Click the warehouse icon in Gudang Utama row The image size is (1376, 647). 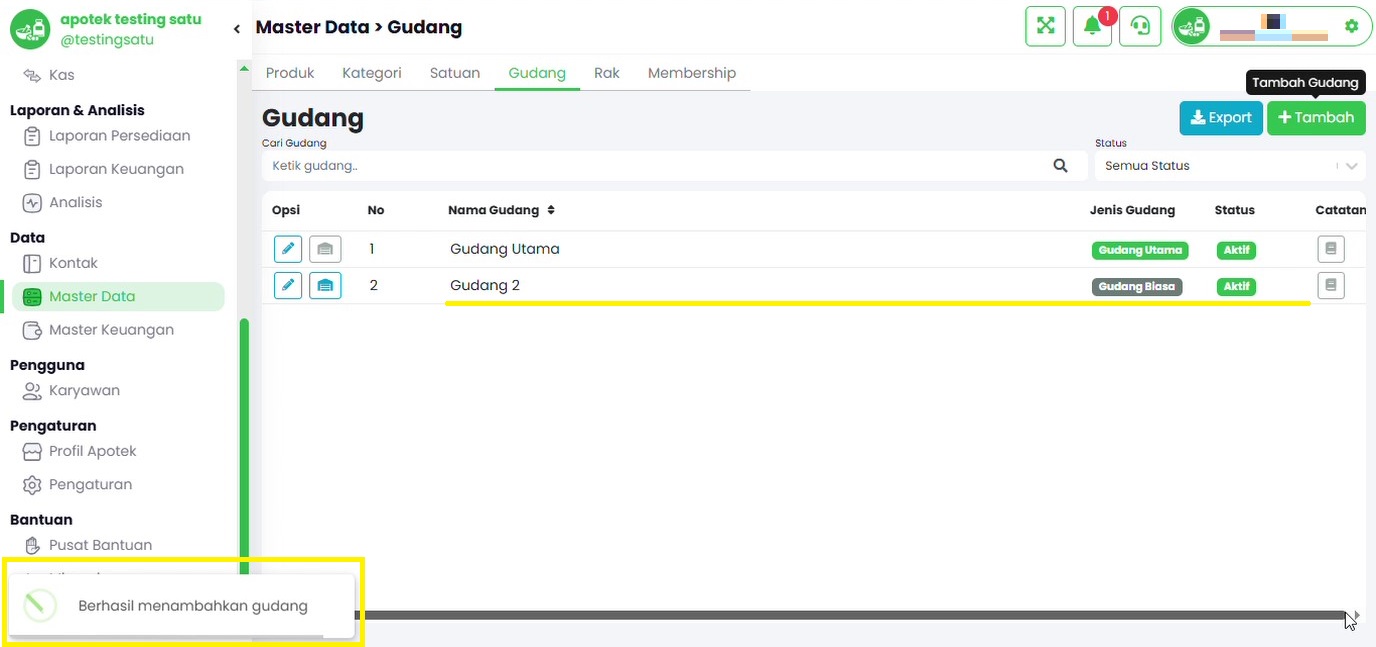325,249
